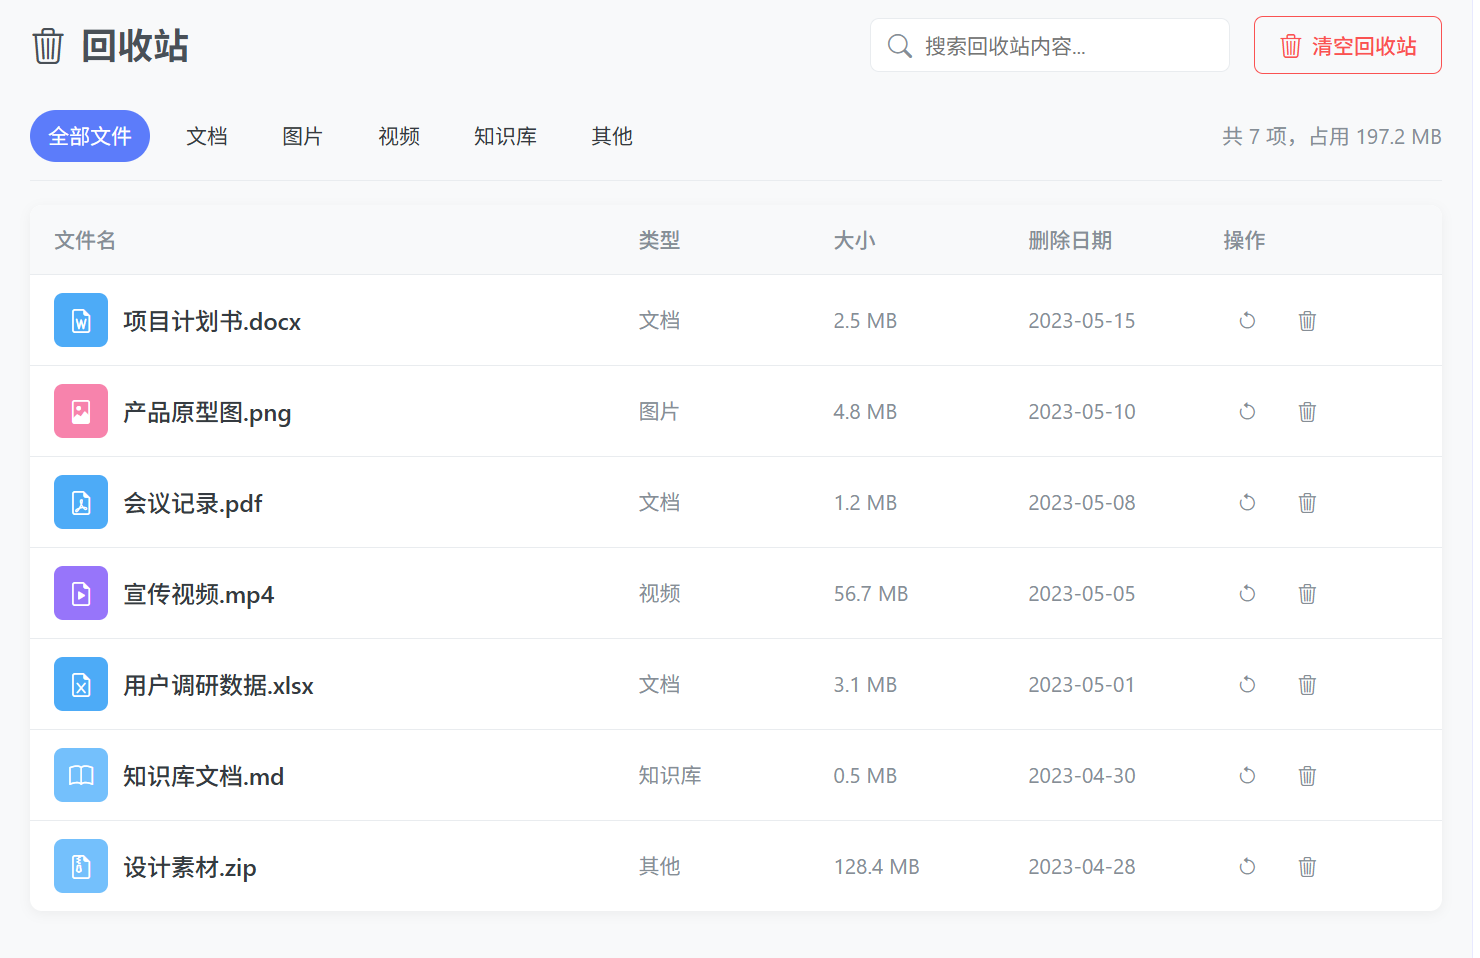Show the 知识库 category tab
The height and width of the screenshot is (958, 1480).
(505, 136)
